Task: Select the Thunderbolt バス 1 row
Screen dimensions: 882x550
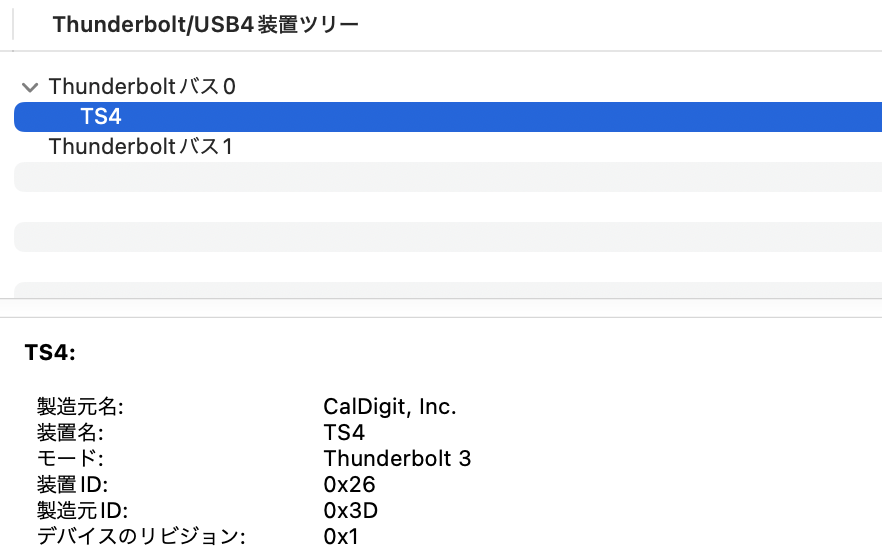Action: point(448,147)
